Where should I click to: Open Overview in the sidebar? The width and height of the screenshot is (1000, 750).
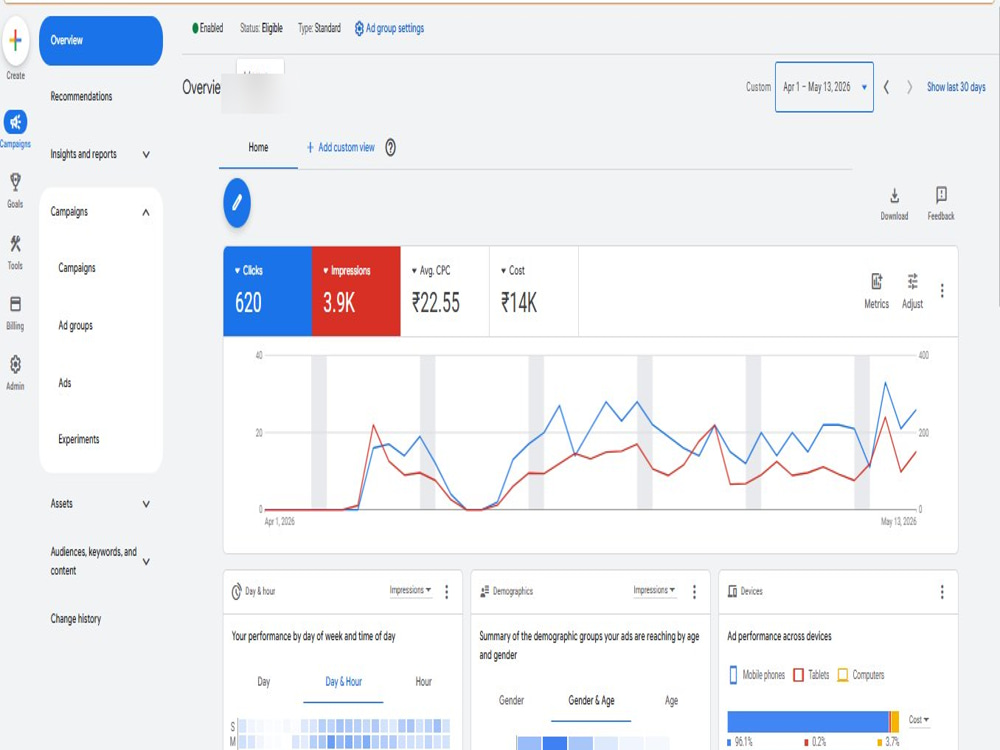(101, 41)
